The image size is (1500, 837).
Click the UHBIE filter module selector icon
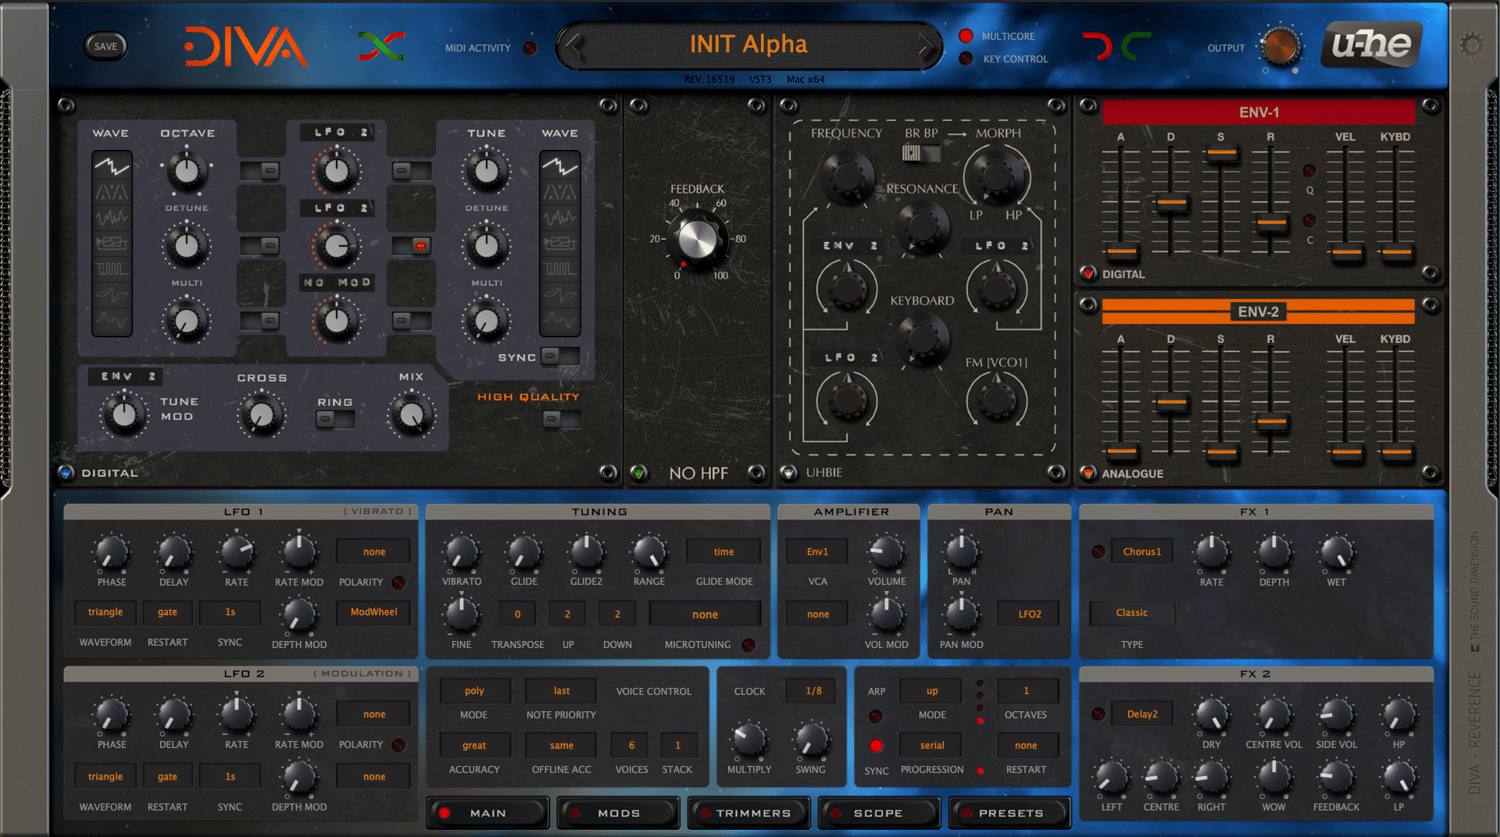pos(789,473)
